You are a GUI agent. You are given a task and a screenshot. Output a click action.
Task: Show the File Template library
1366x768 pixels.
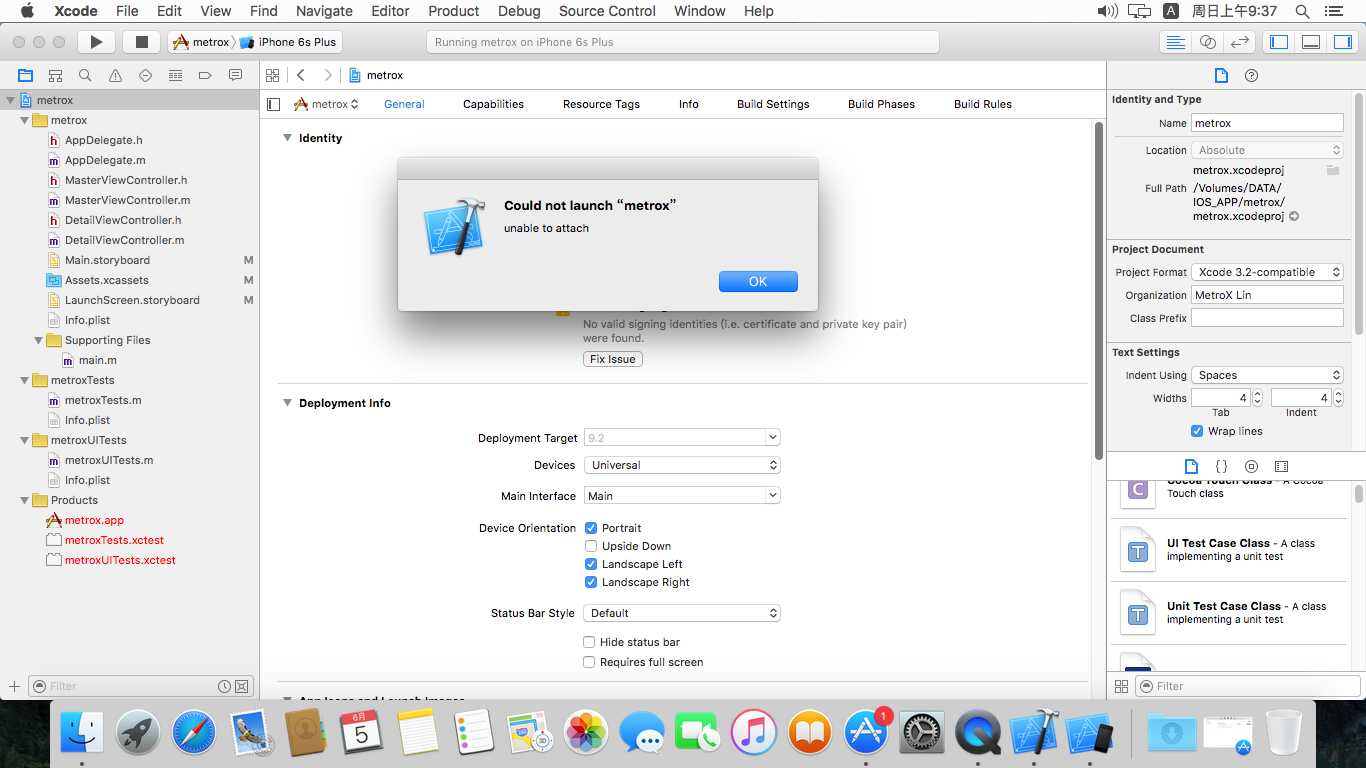click(x=1191, y=466)
